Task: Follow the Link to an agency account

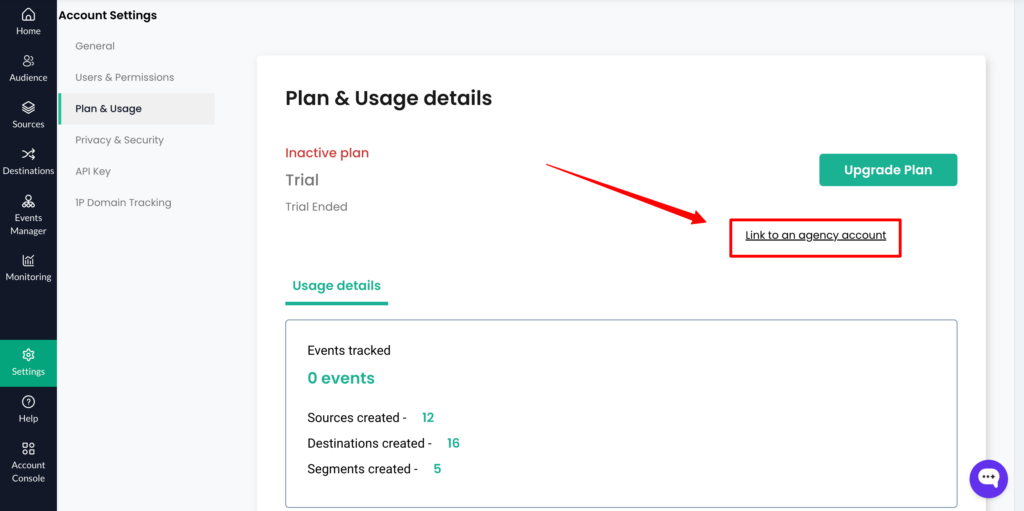Action: click(816, 235)
